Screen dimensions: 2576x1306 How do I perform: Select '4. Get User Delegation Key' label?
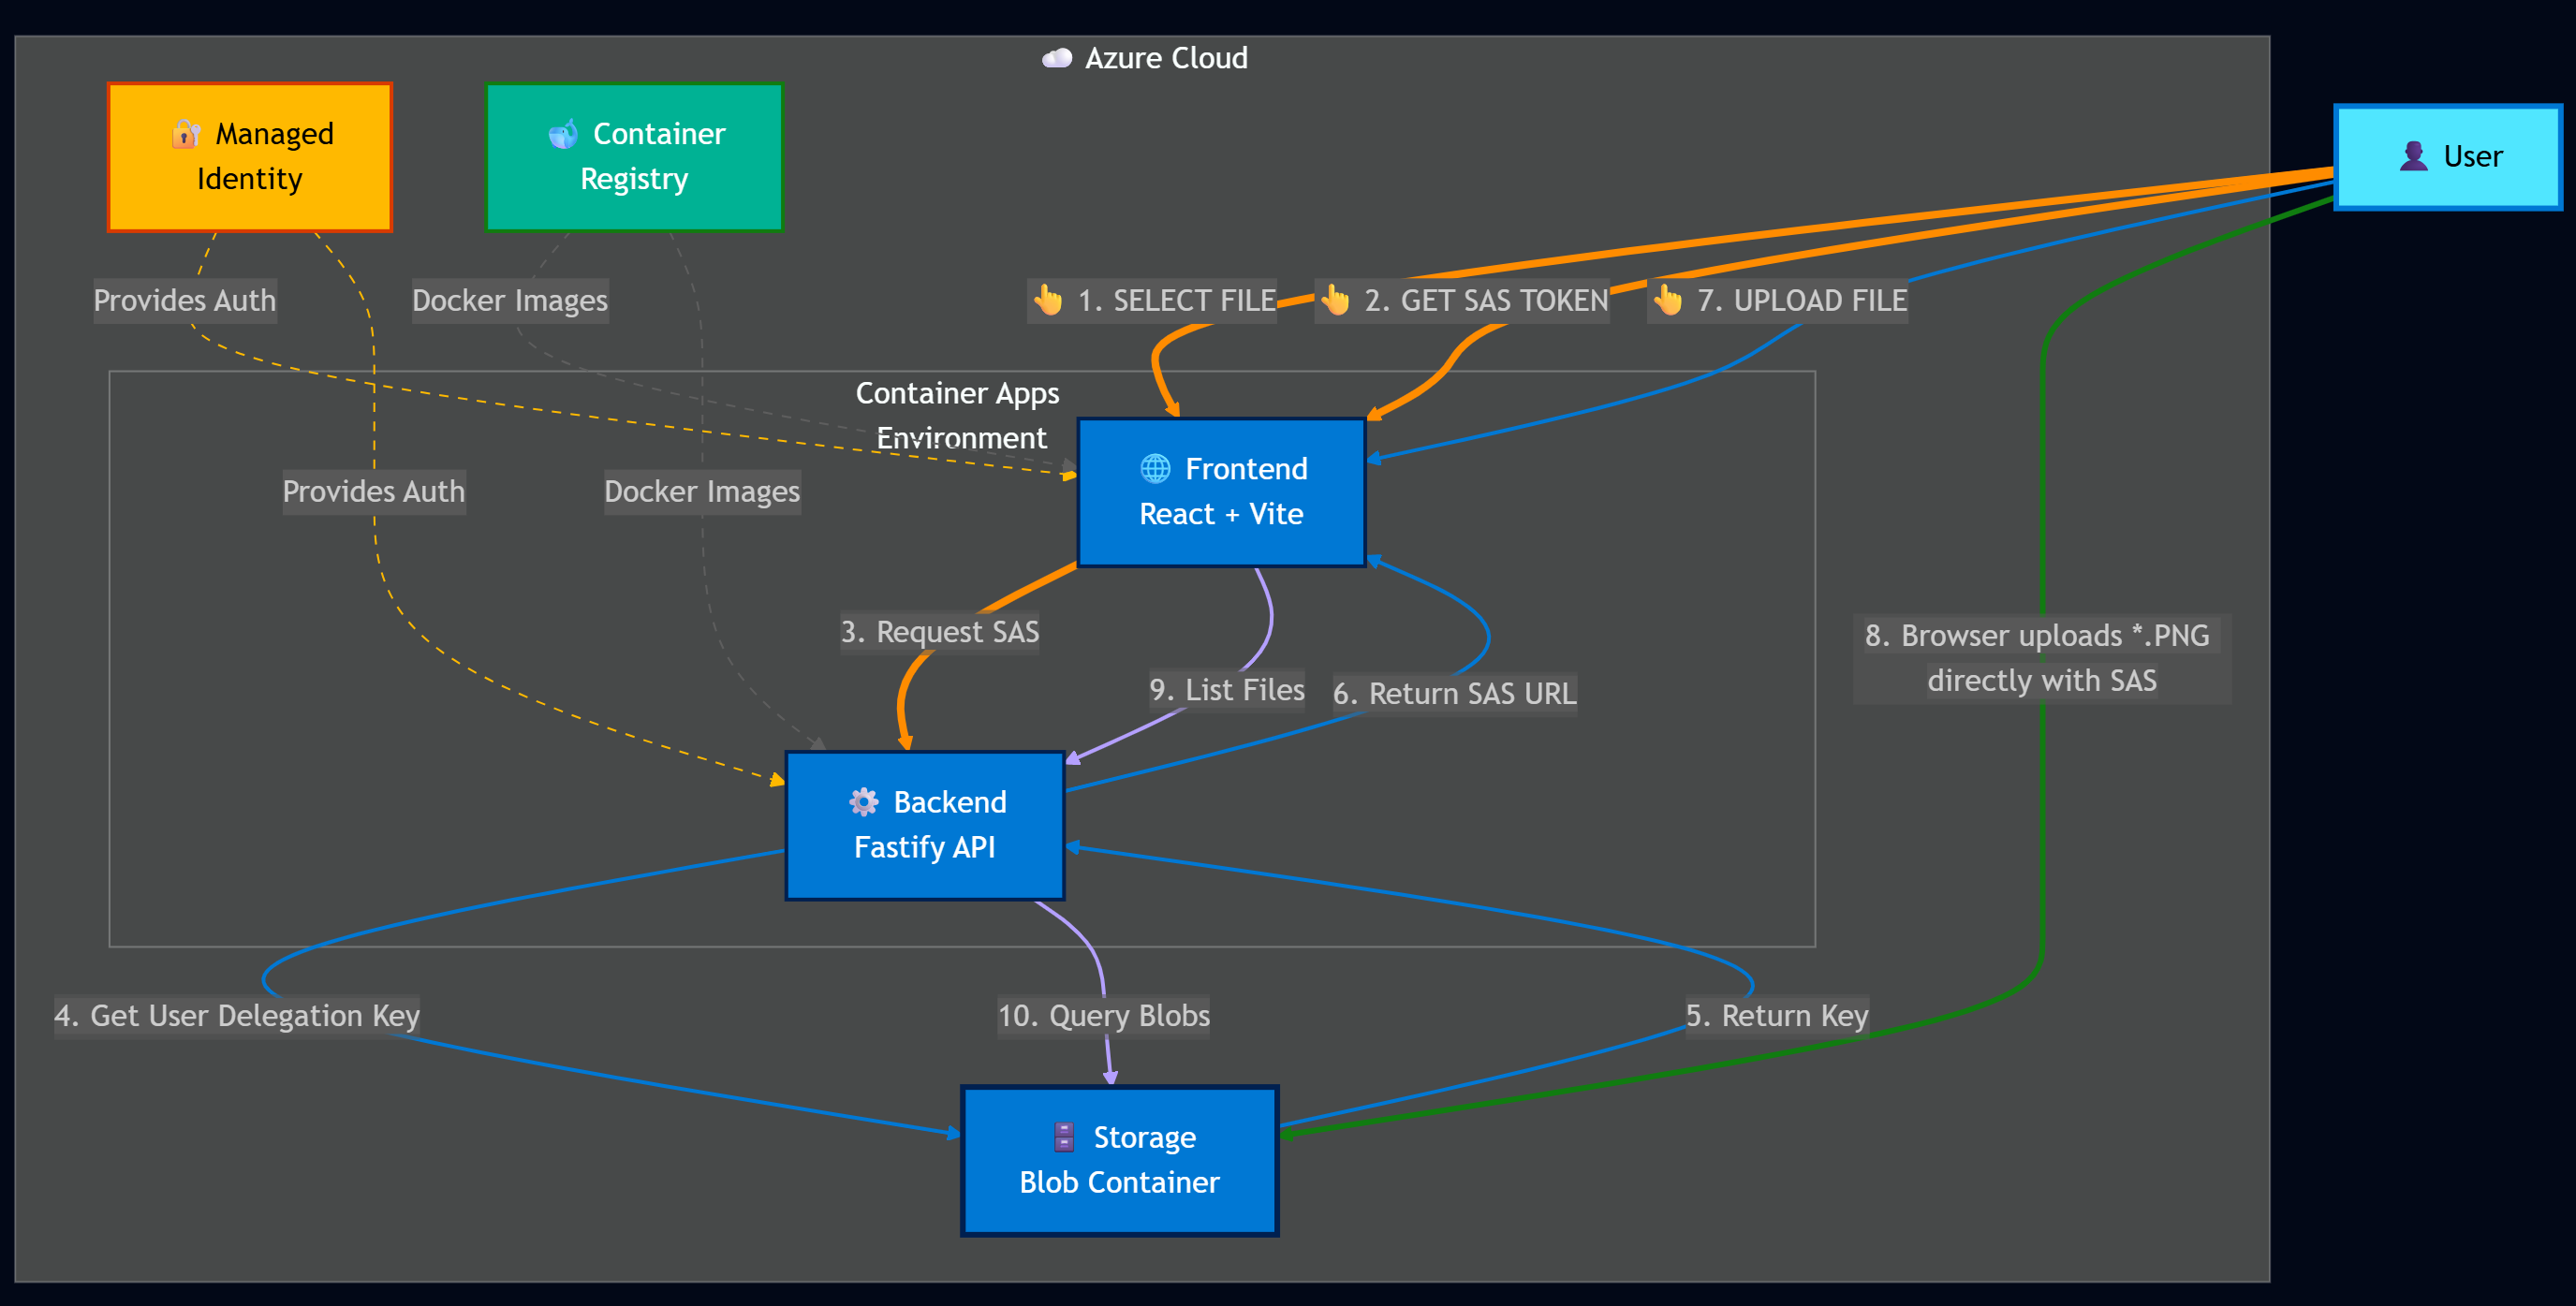pos(237,1016)
